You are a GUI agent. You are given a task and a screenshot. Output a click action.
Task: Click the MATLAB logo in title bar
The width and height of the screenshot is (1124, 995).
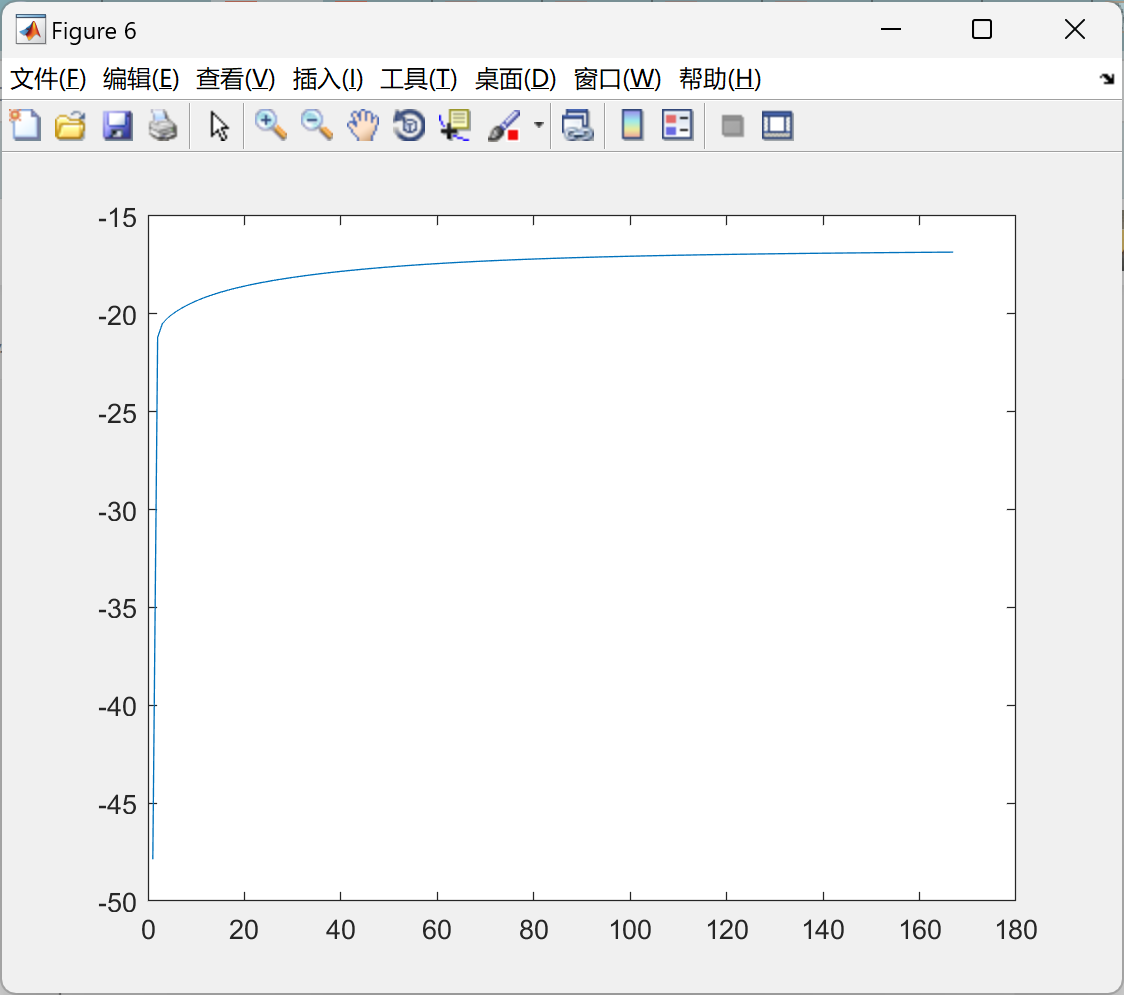pyautogui.click(x=31, y=30)
